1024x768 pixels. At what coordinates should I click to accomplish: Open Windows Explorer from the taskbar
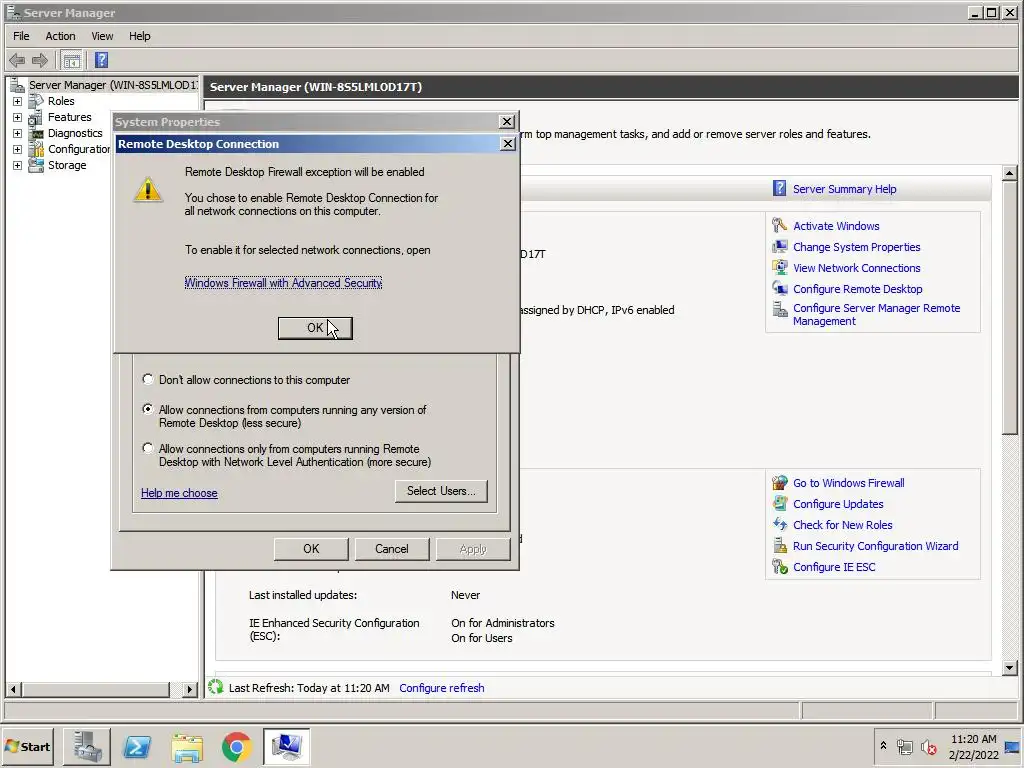click(187, 747)
